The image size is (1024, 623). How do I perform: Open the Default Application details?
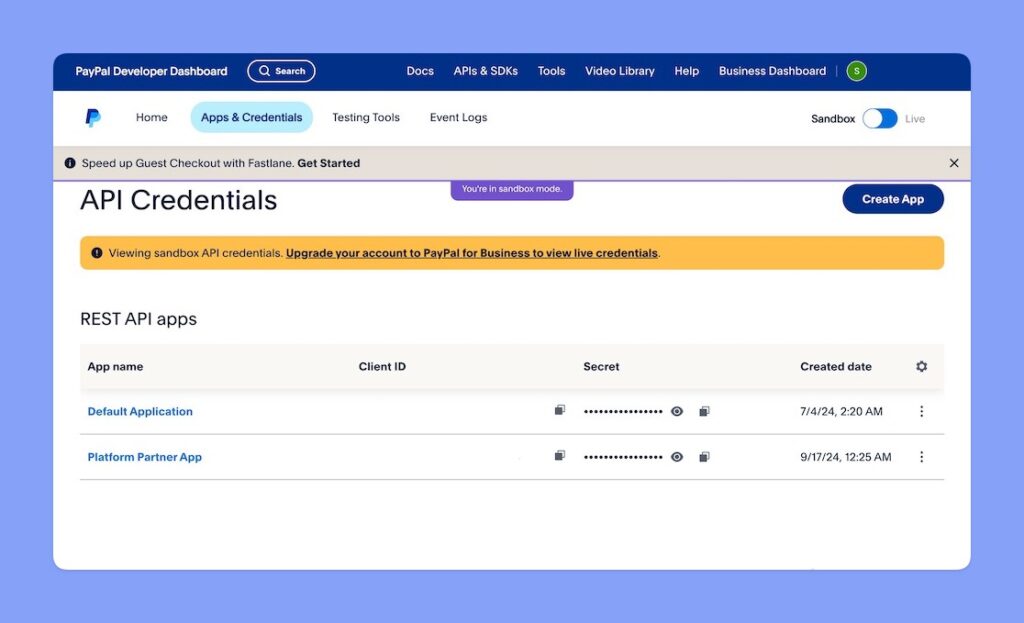pyautogui.click(x=140, y=410)
